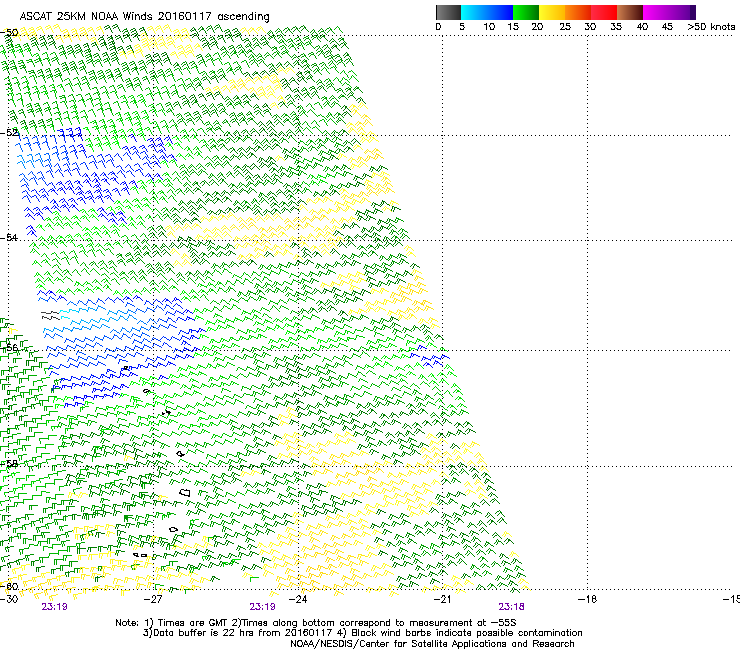Viewport: 740px width, 650px height.
Task: Click the green 15-20 knots color band
Action: click(x=526, y=12)
